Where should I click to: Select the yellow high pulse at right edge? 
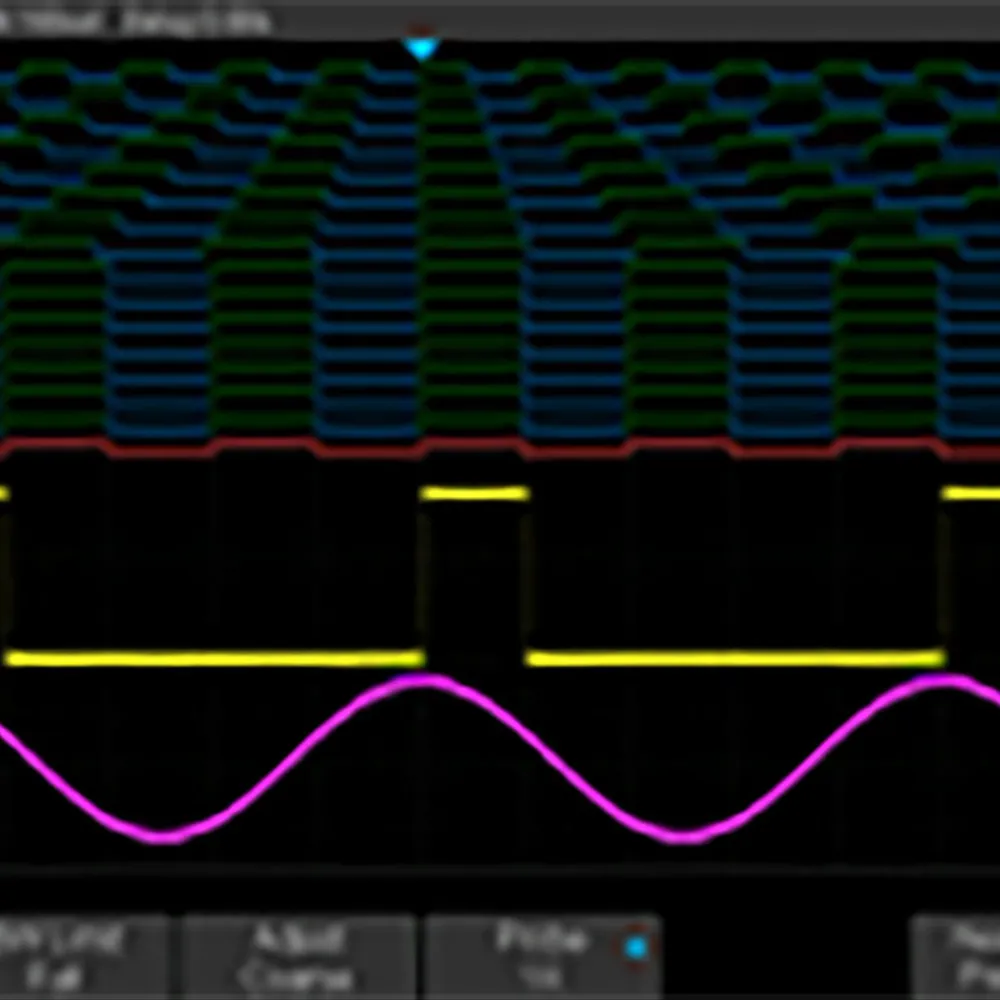[970, 493]
